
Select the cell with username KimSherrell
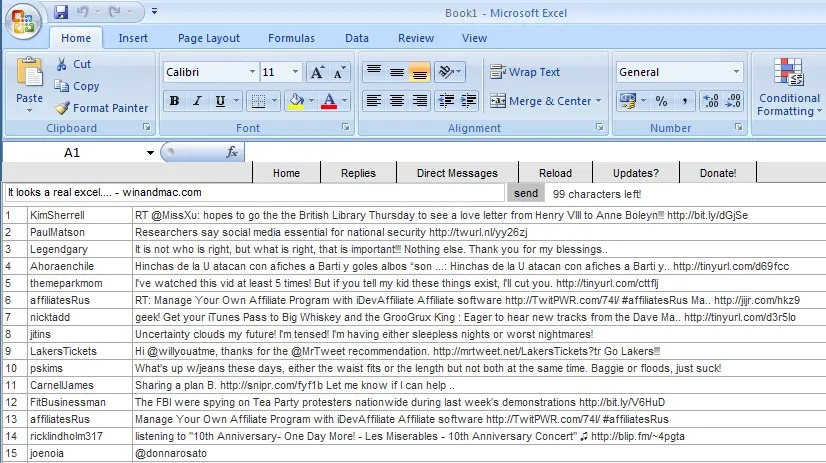[x=80, y=215]
